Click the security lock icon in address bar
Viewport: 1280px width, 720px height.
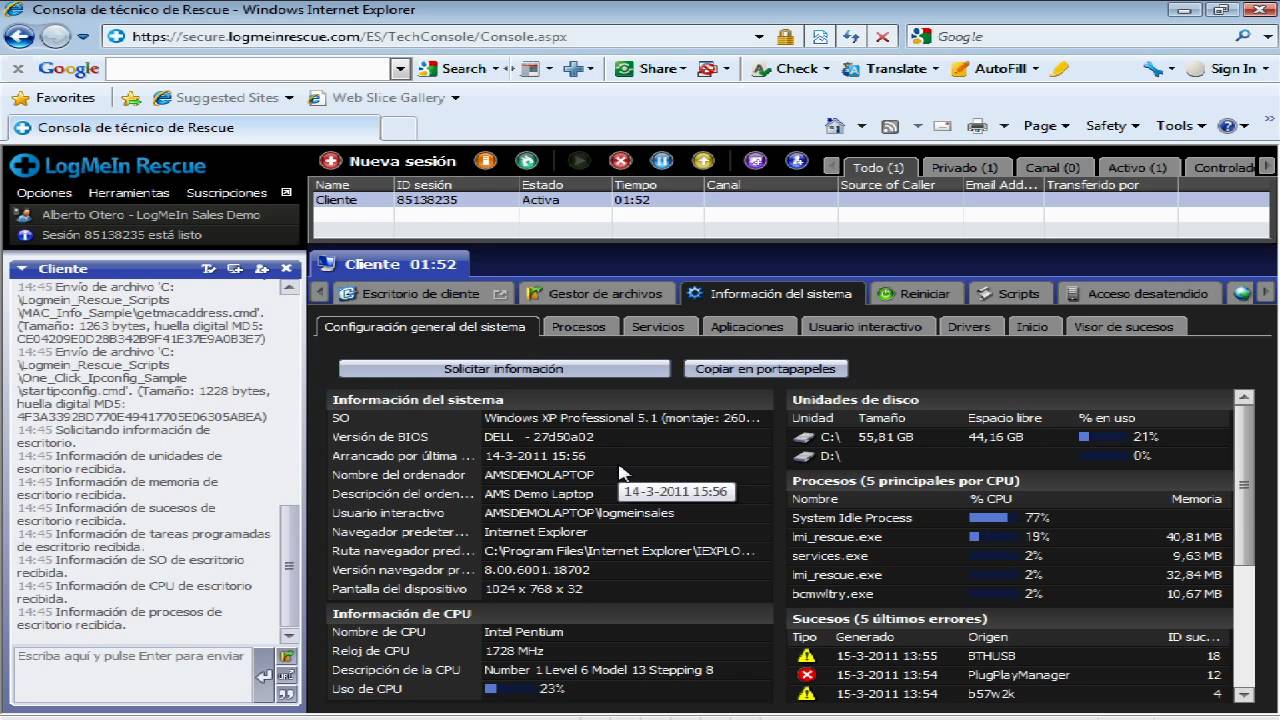[786, 37]
